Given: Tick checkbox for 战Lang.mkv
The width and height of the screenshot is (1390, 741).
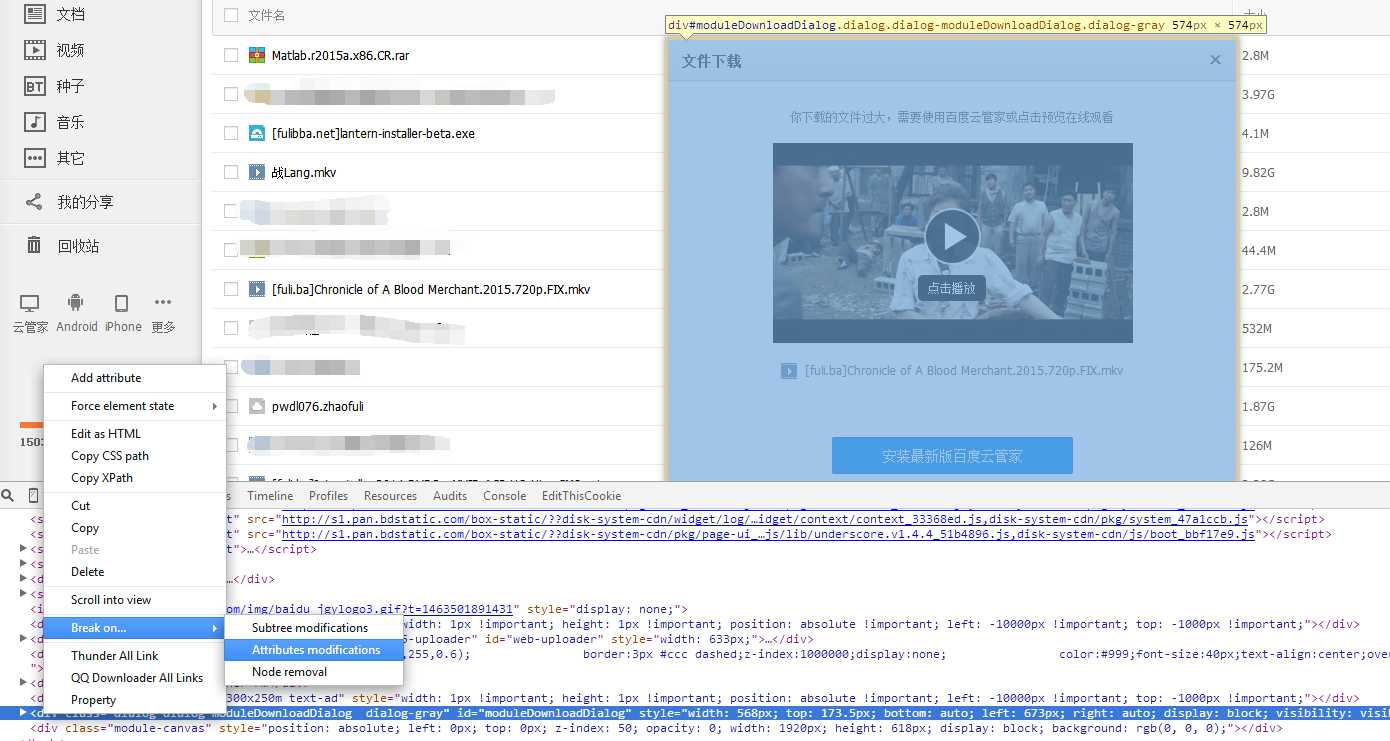Looking at the screenshot, I should tap(231, 172).
